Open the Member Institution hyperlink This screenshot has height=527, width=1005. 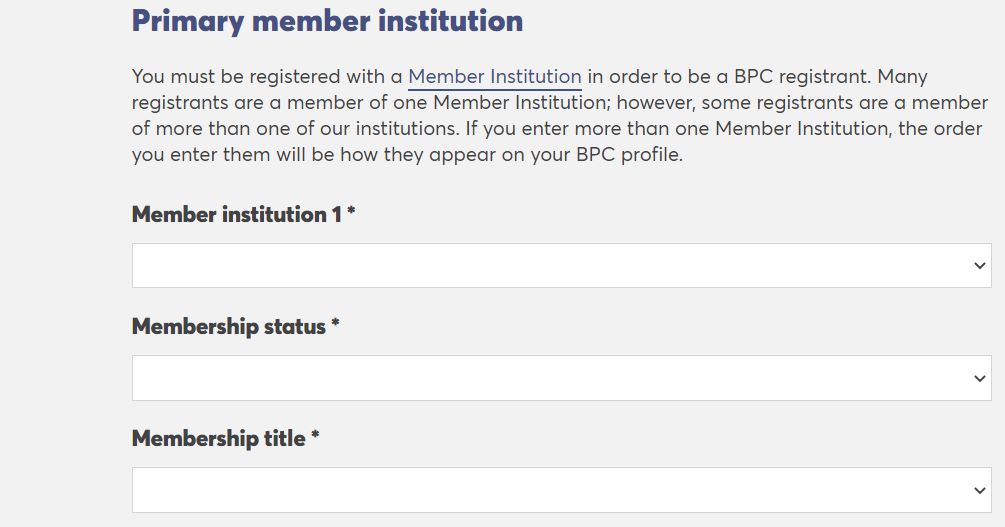pos(495,77)
